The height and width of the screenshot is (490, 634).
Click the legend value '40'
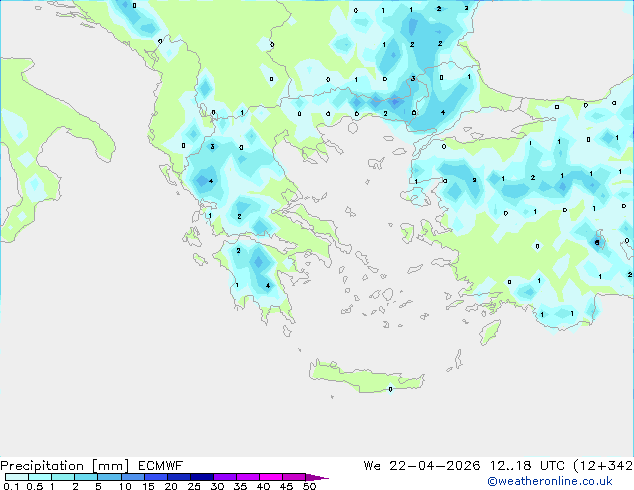[x=264, y=486]
